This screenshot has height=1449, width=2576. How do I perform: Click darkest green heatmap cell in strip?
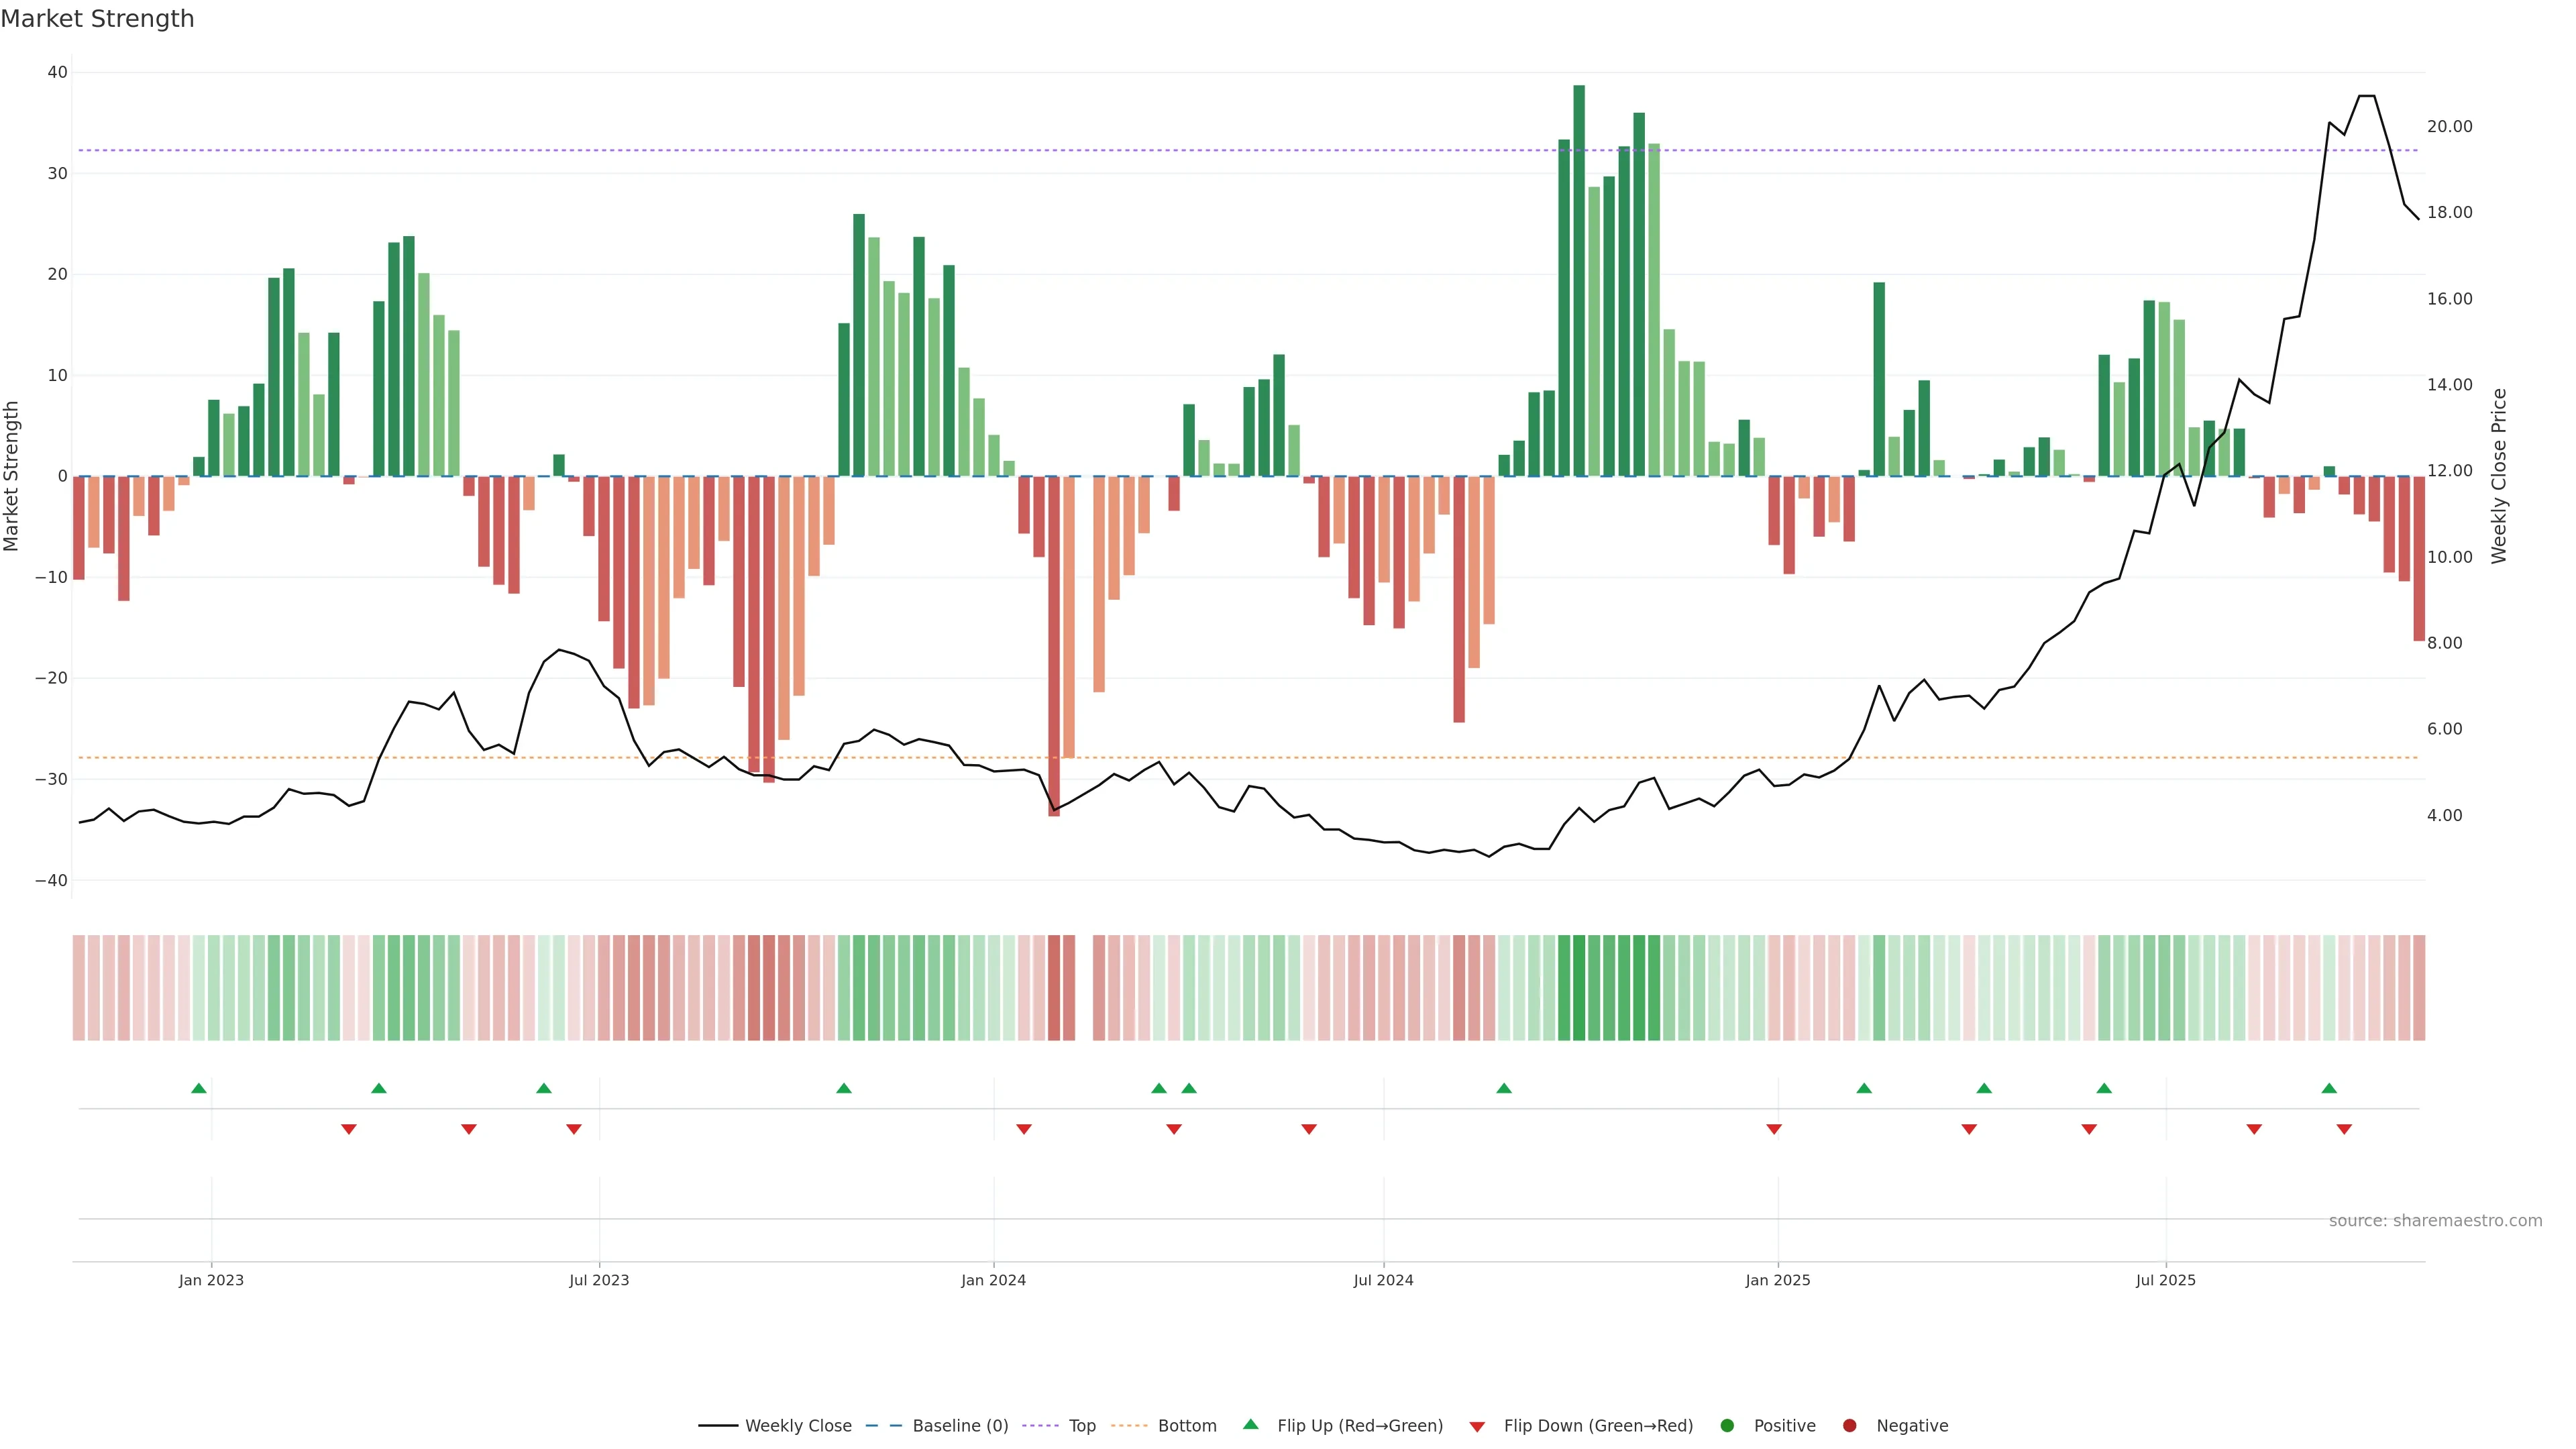coord(1579,988)
